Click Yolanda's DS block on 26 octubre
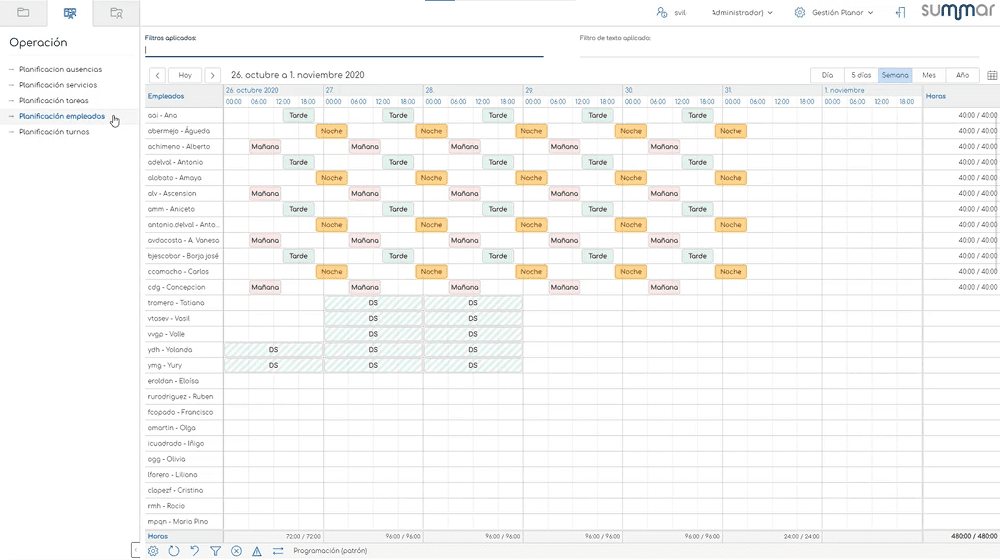The image size is (1000, 560). (x=274, y=350)
